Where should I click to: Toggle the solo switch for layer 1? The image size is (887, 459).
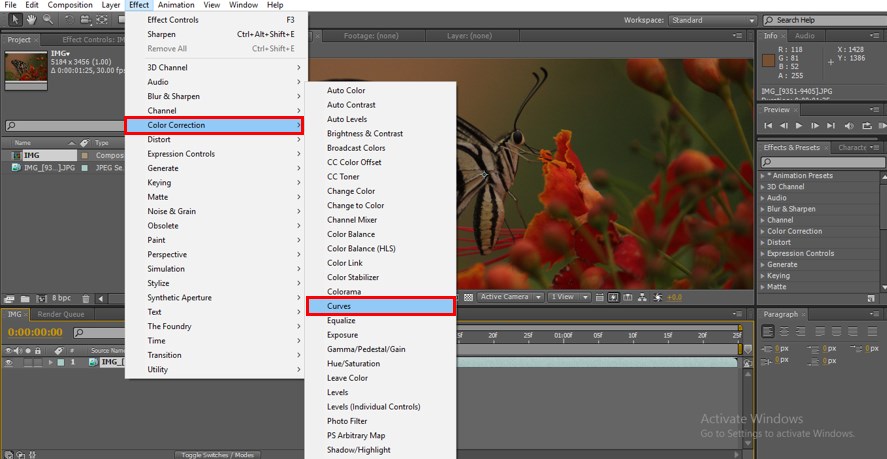coord(28,362)
